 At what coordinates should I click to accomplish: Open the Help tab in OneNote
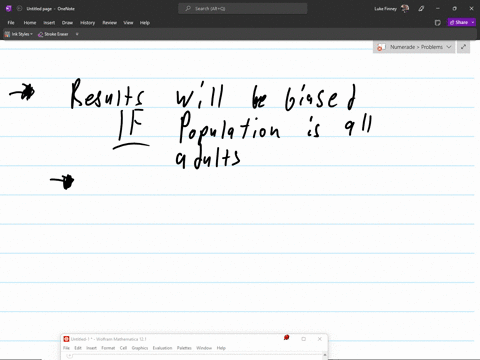click(145, 23)
